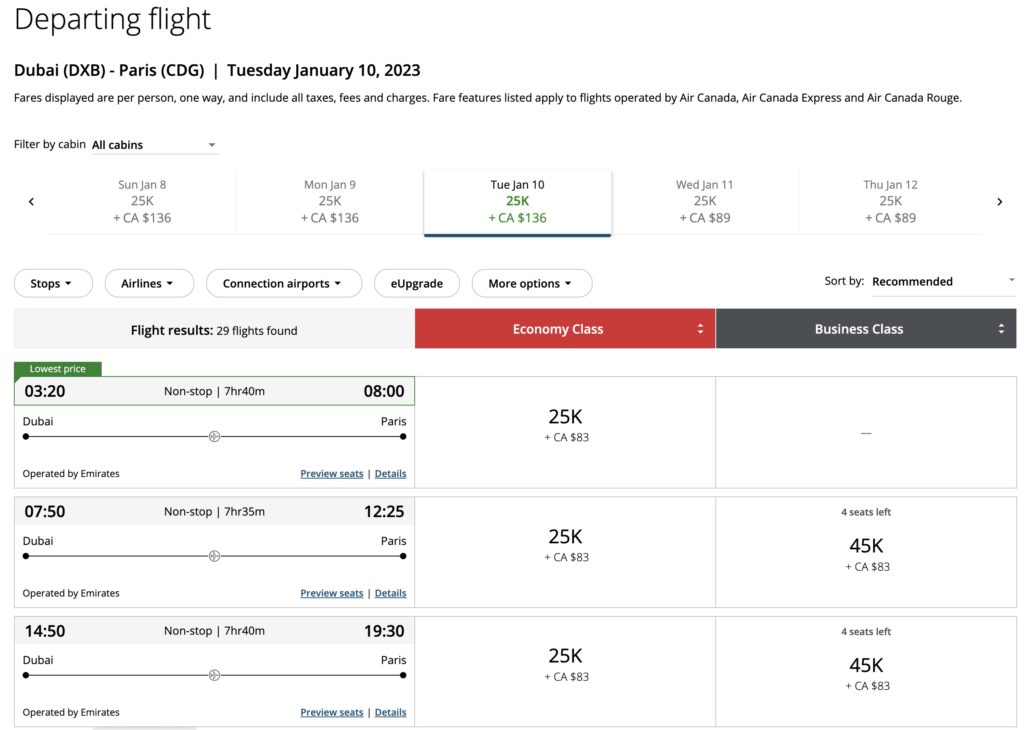This screenshot has width=1024, height=730.
Task: View Details of the 07:50 flight
Action: [390, 594]
